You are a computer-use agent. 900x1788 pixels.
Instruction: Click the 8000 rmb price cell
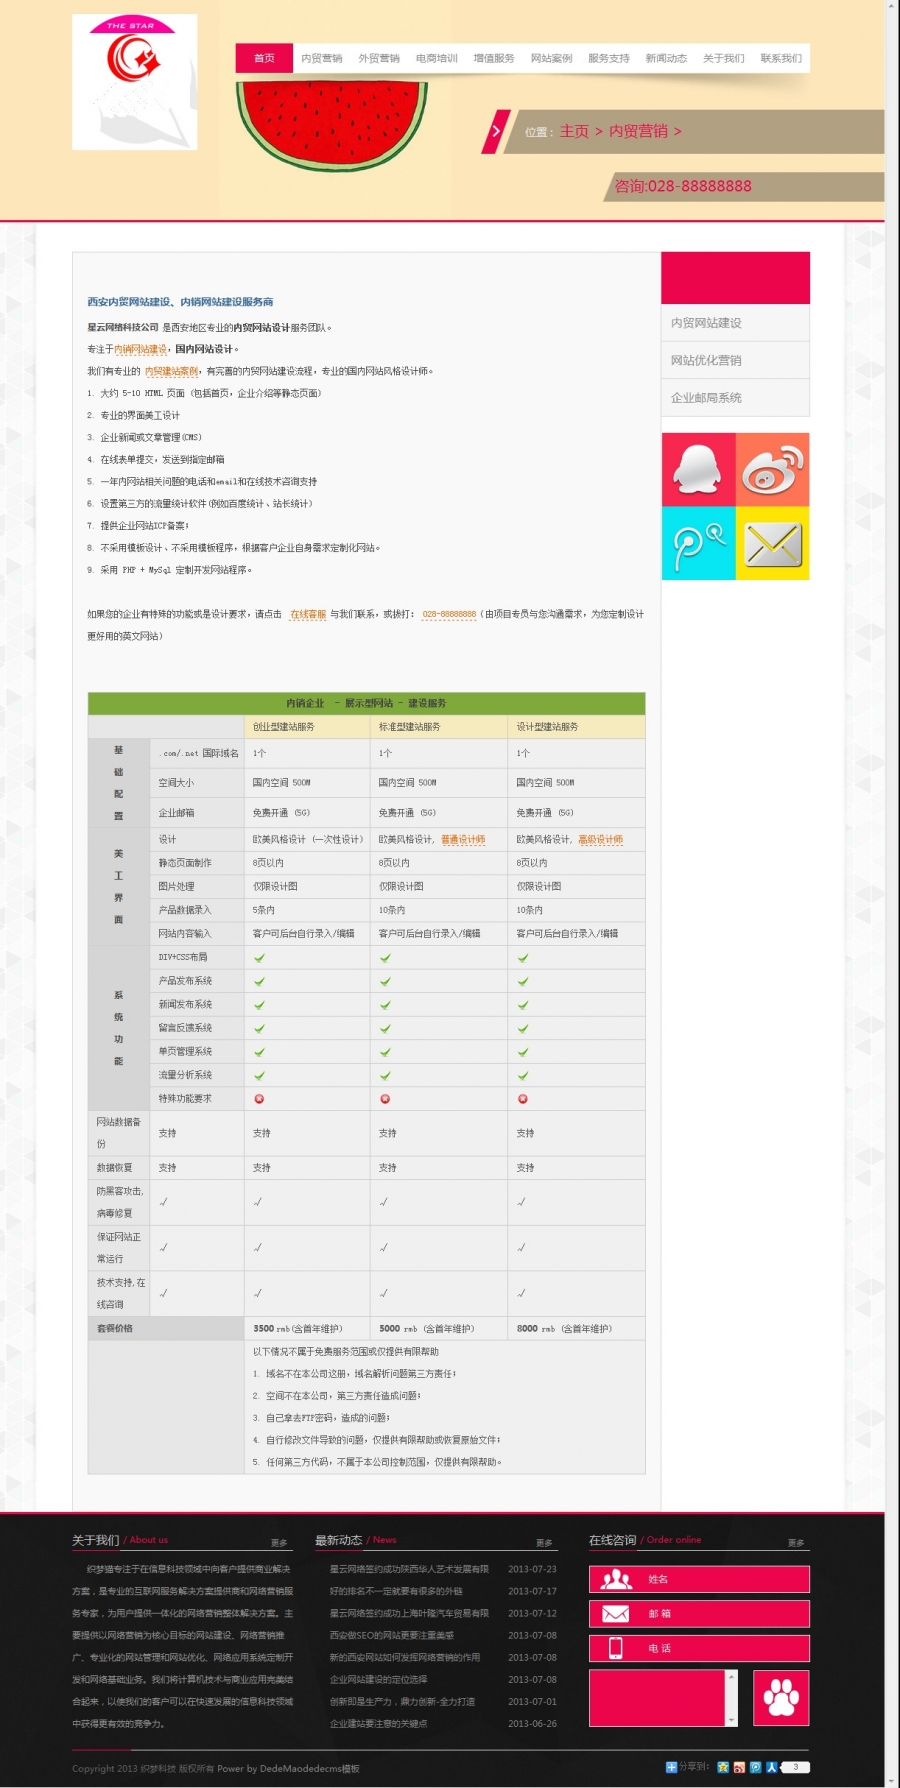coord(576,1328)
